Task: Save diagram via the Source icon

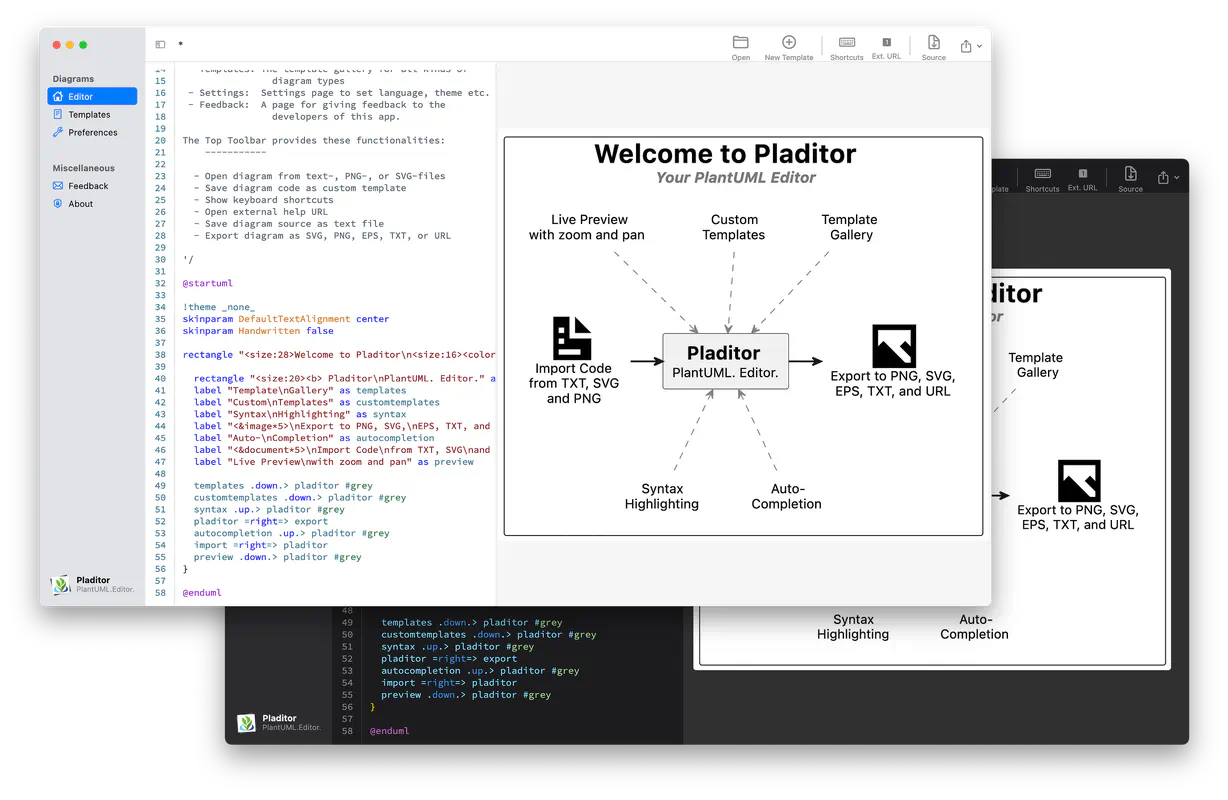Action: (934, 42)
